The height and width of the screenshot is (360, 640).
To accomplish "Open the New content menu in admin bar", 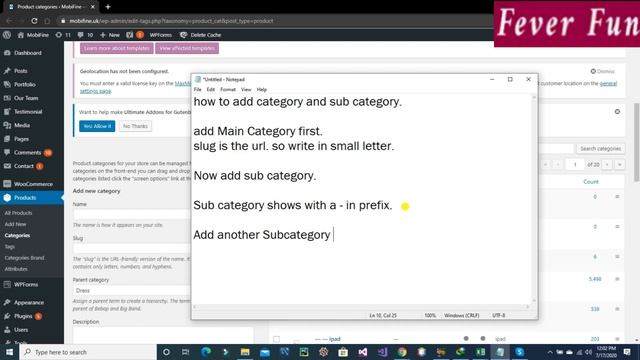I will coord(110,35).
